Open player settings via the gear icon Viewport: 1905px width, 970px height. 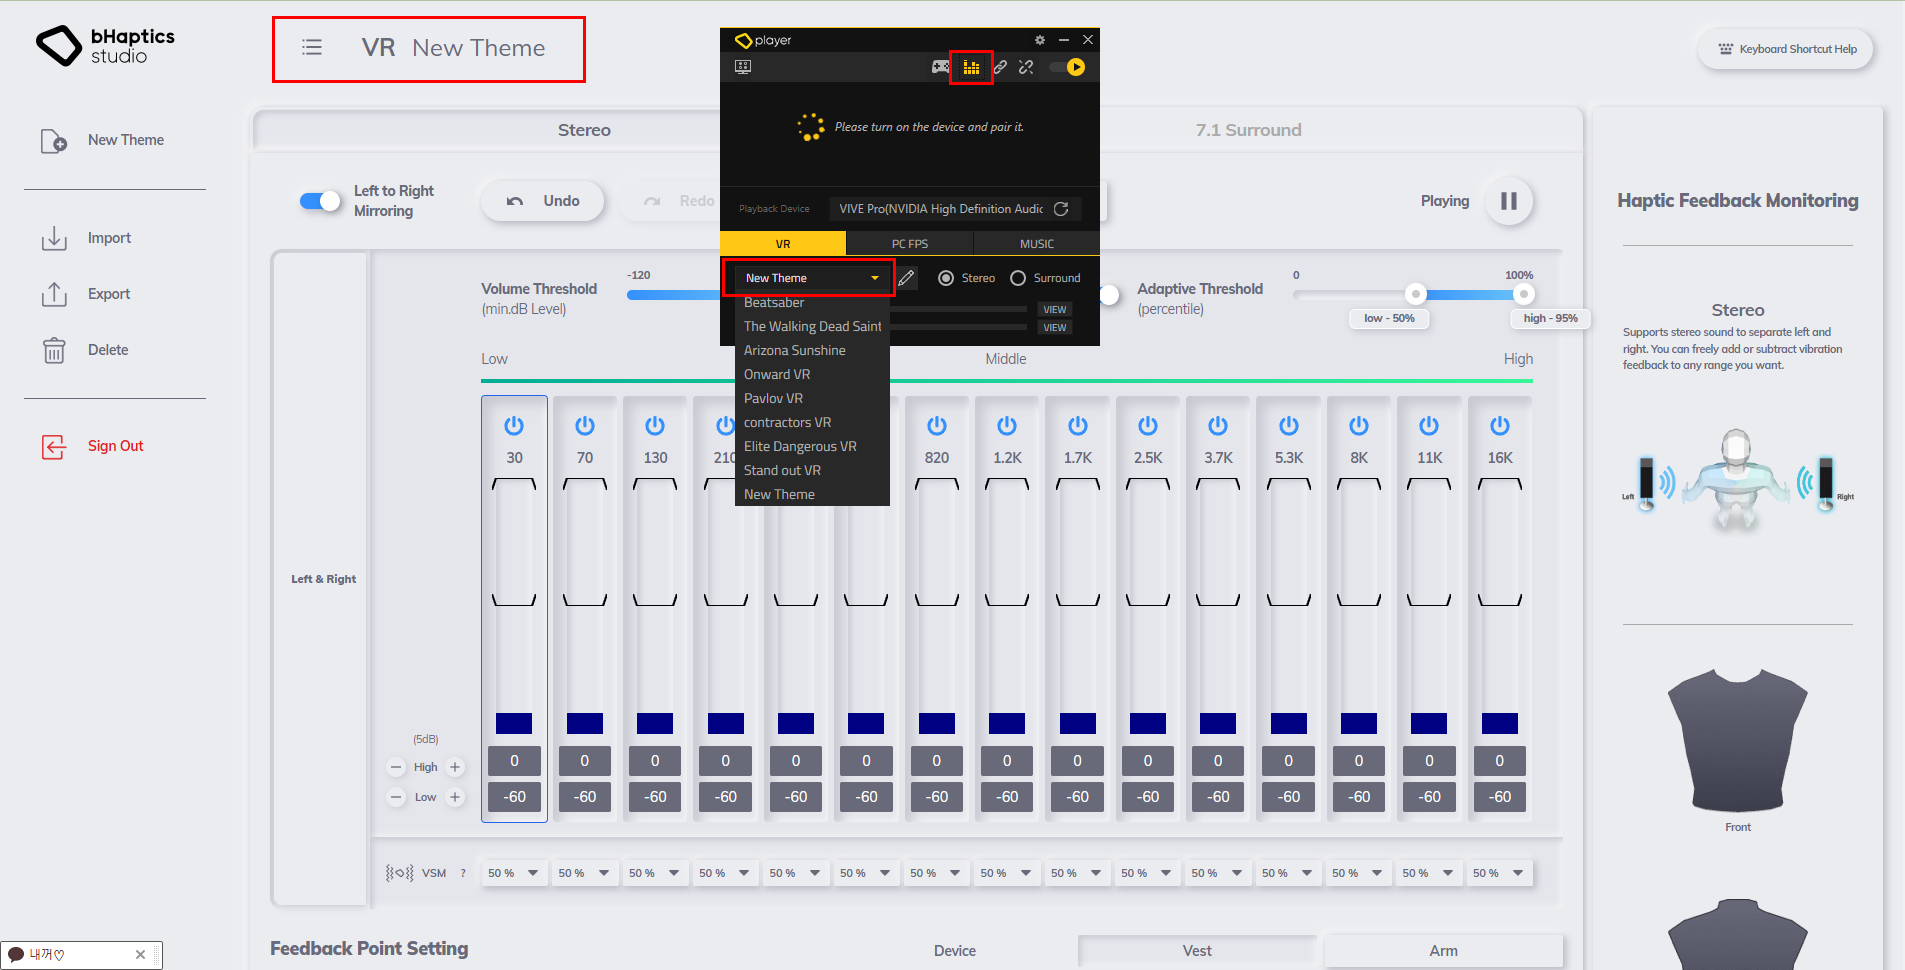tap(1039, 40)
